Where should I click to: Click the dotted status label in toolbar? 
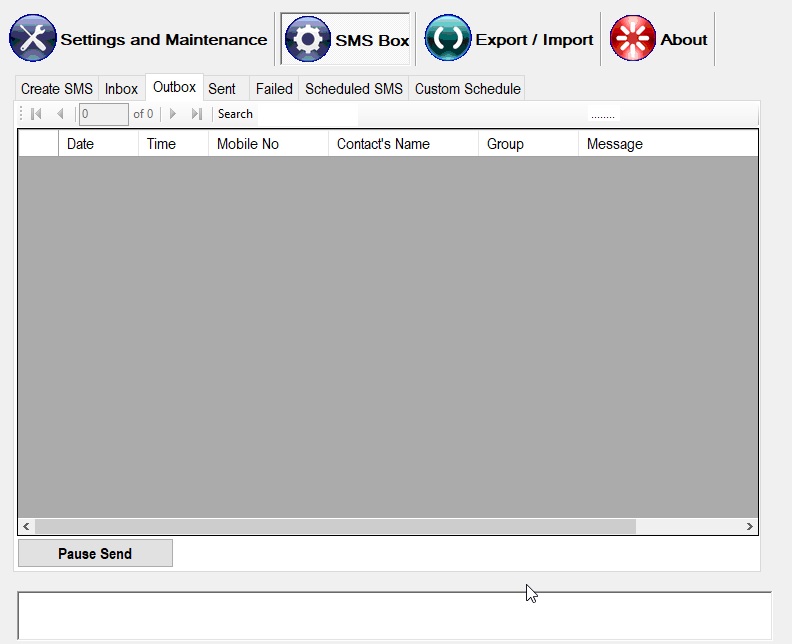(x=603, y=115)
